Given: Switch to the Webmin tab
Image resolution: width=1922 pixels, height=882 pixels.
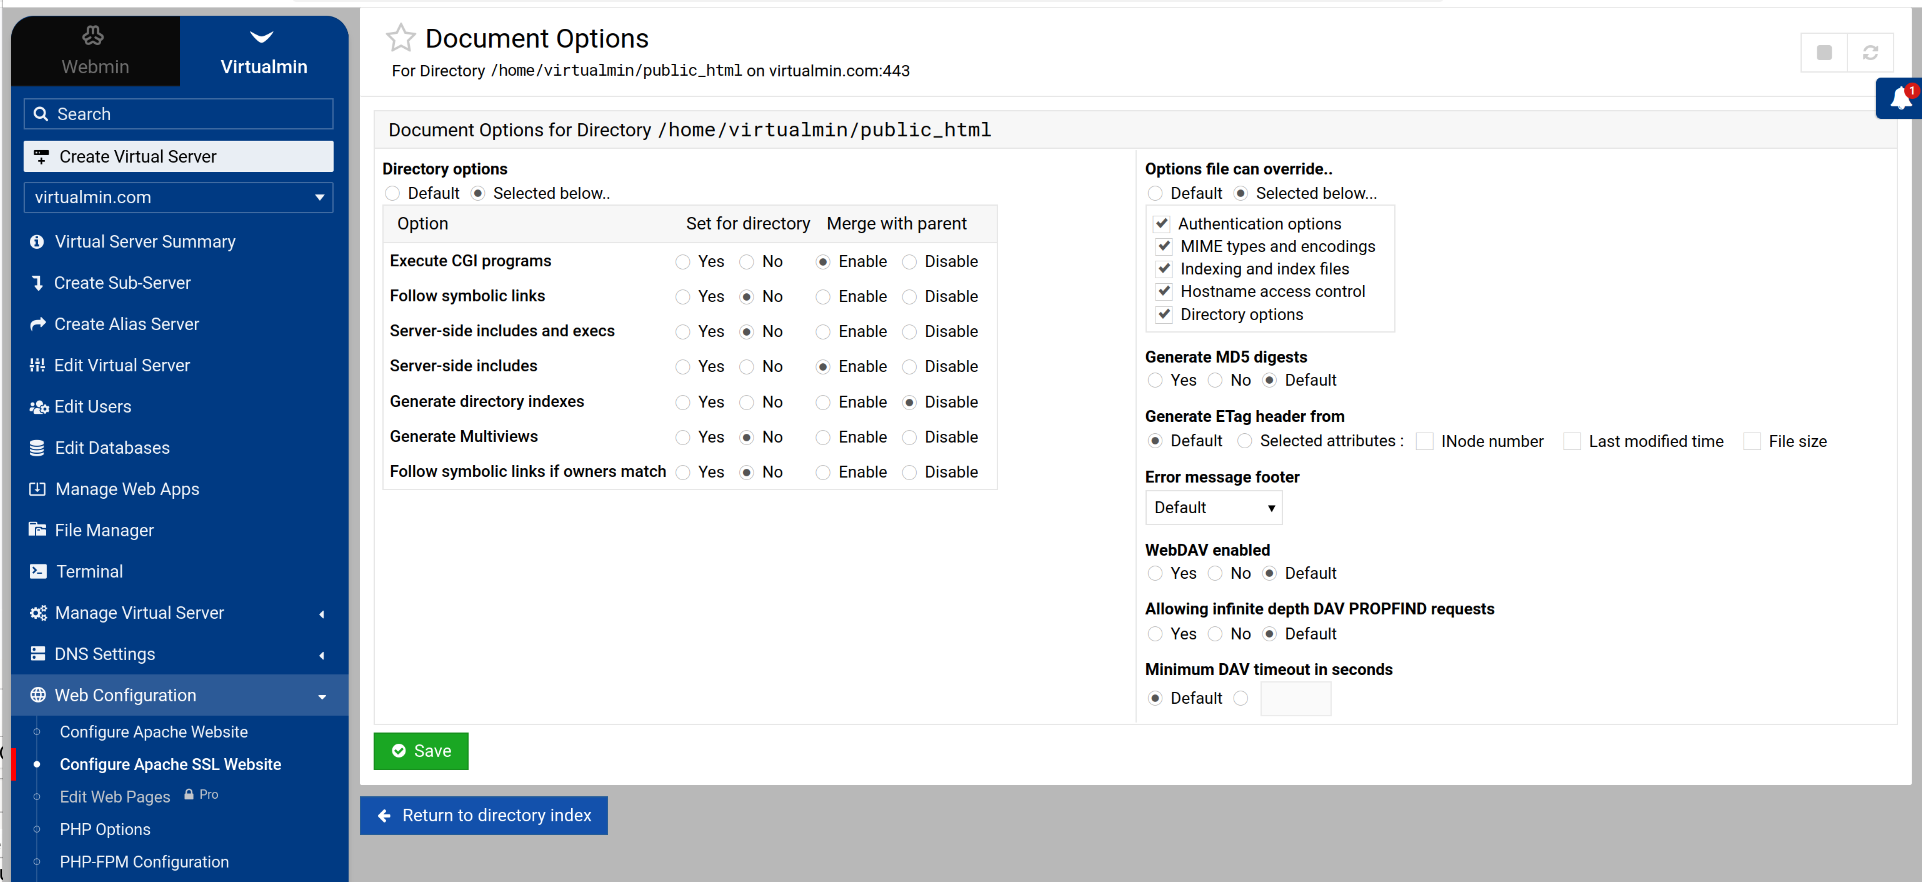Looking at the screenshot, I should coord(95,52).
